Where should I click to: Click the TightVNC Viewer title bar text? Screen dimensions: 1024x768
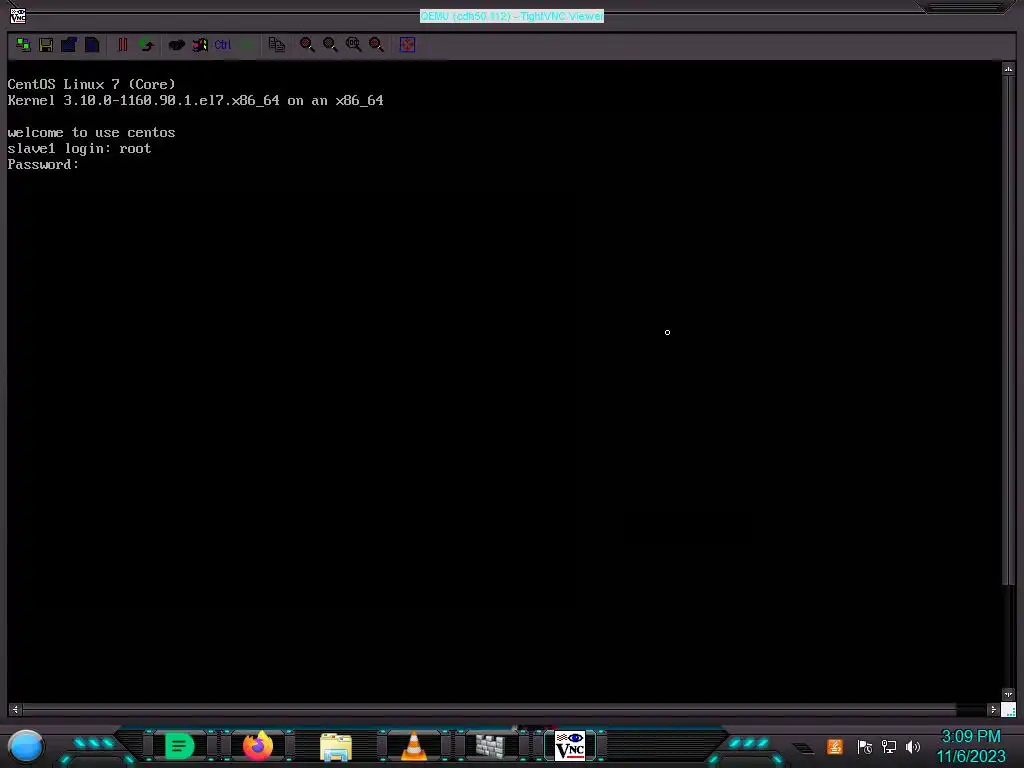512,16
